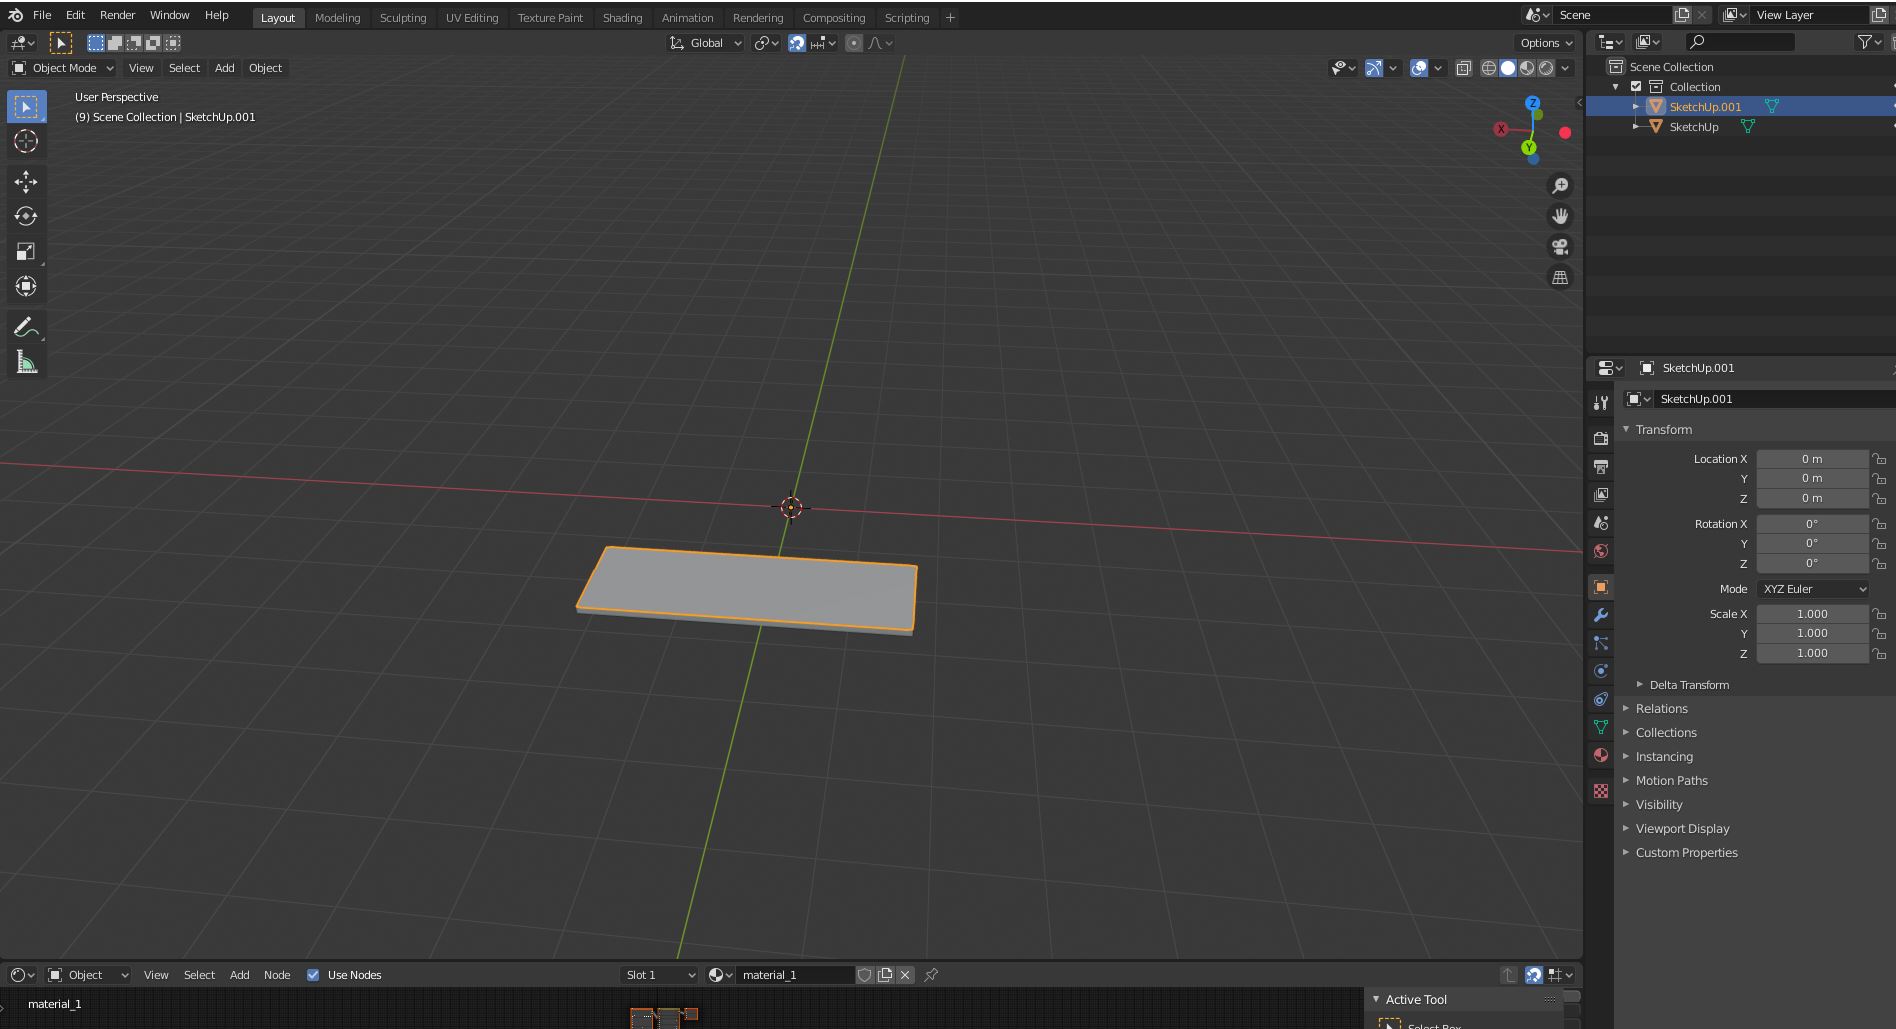The height and width of the screenshot is (1029, 1896).
Task: Open the Material properties tab icon
Action: (1601, 755)
